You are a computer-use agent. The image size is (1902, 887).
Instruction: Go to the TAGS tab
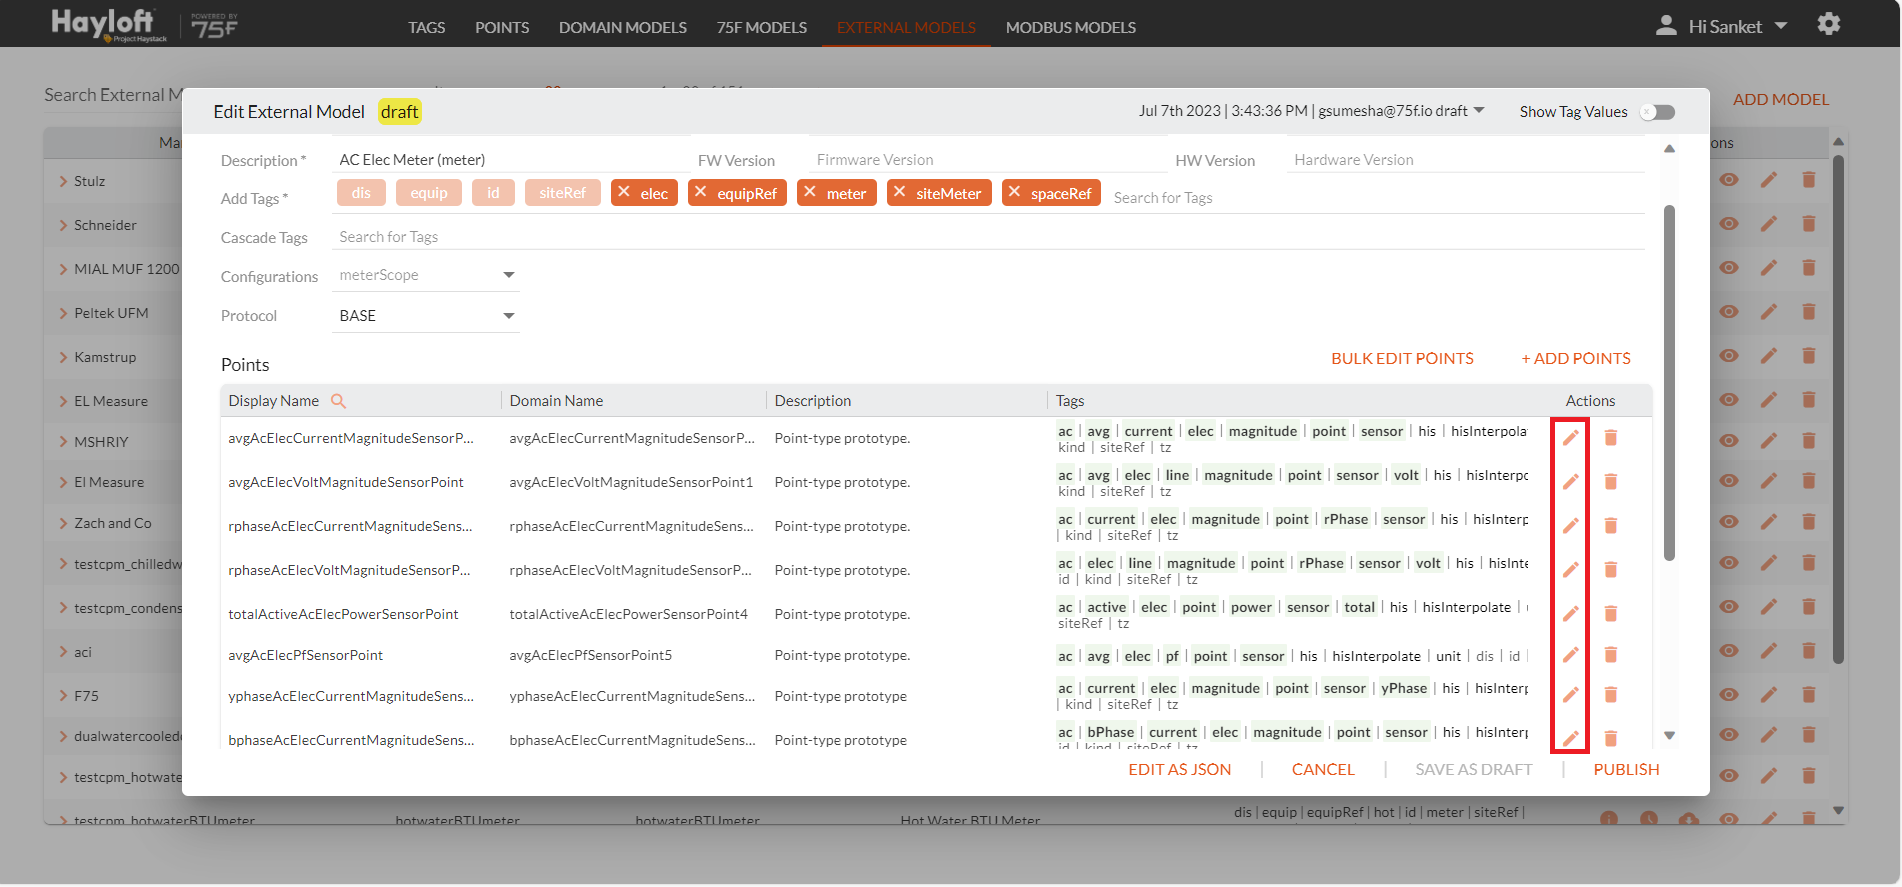(x=427, y=27)
